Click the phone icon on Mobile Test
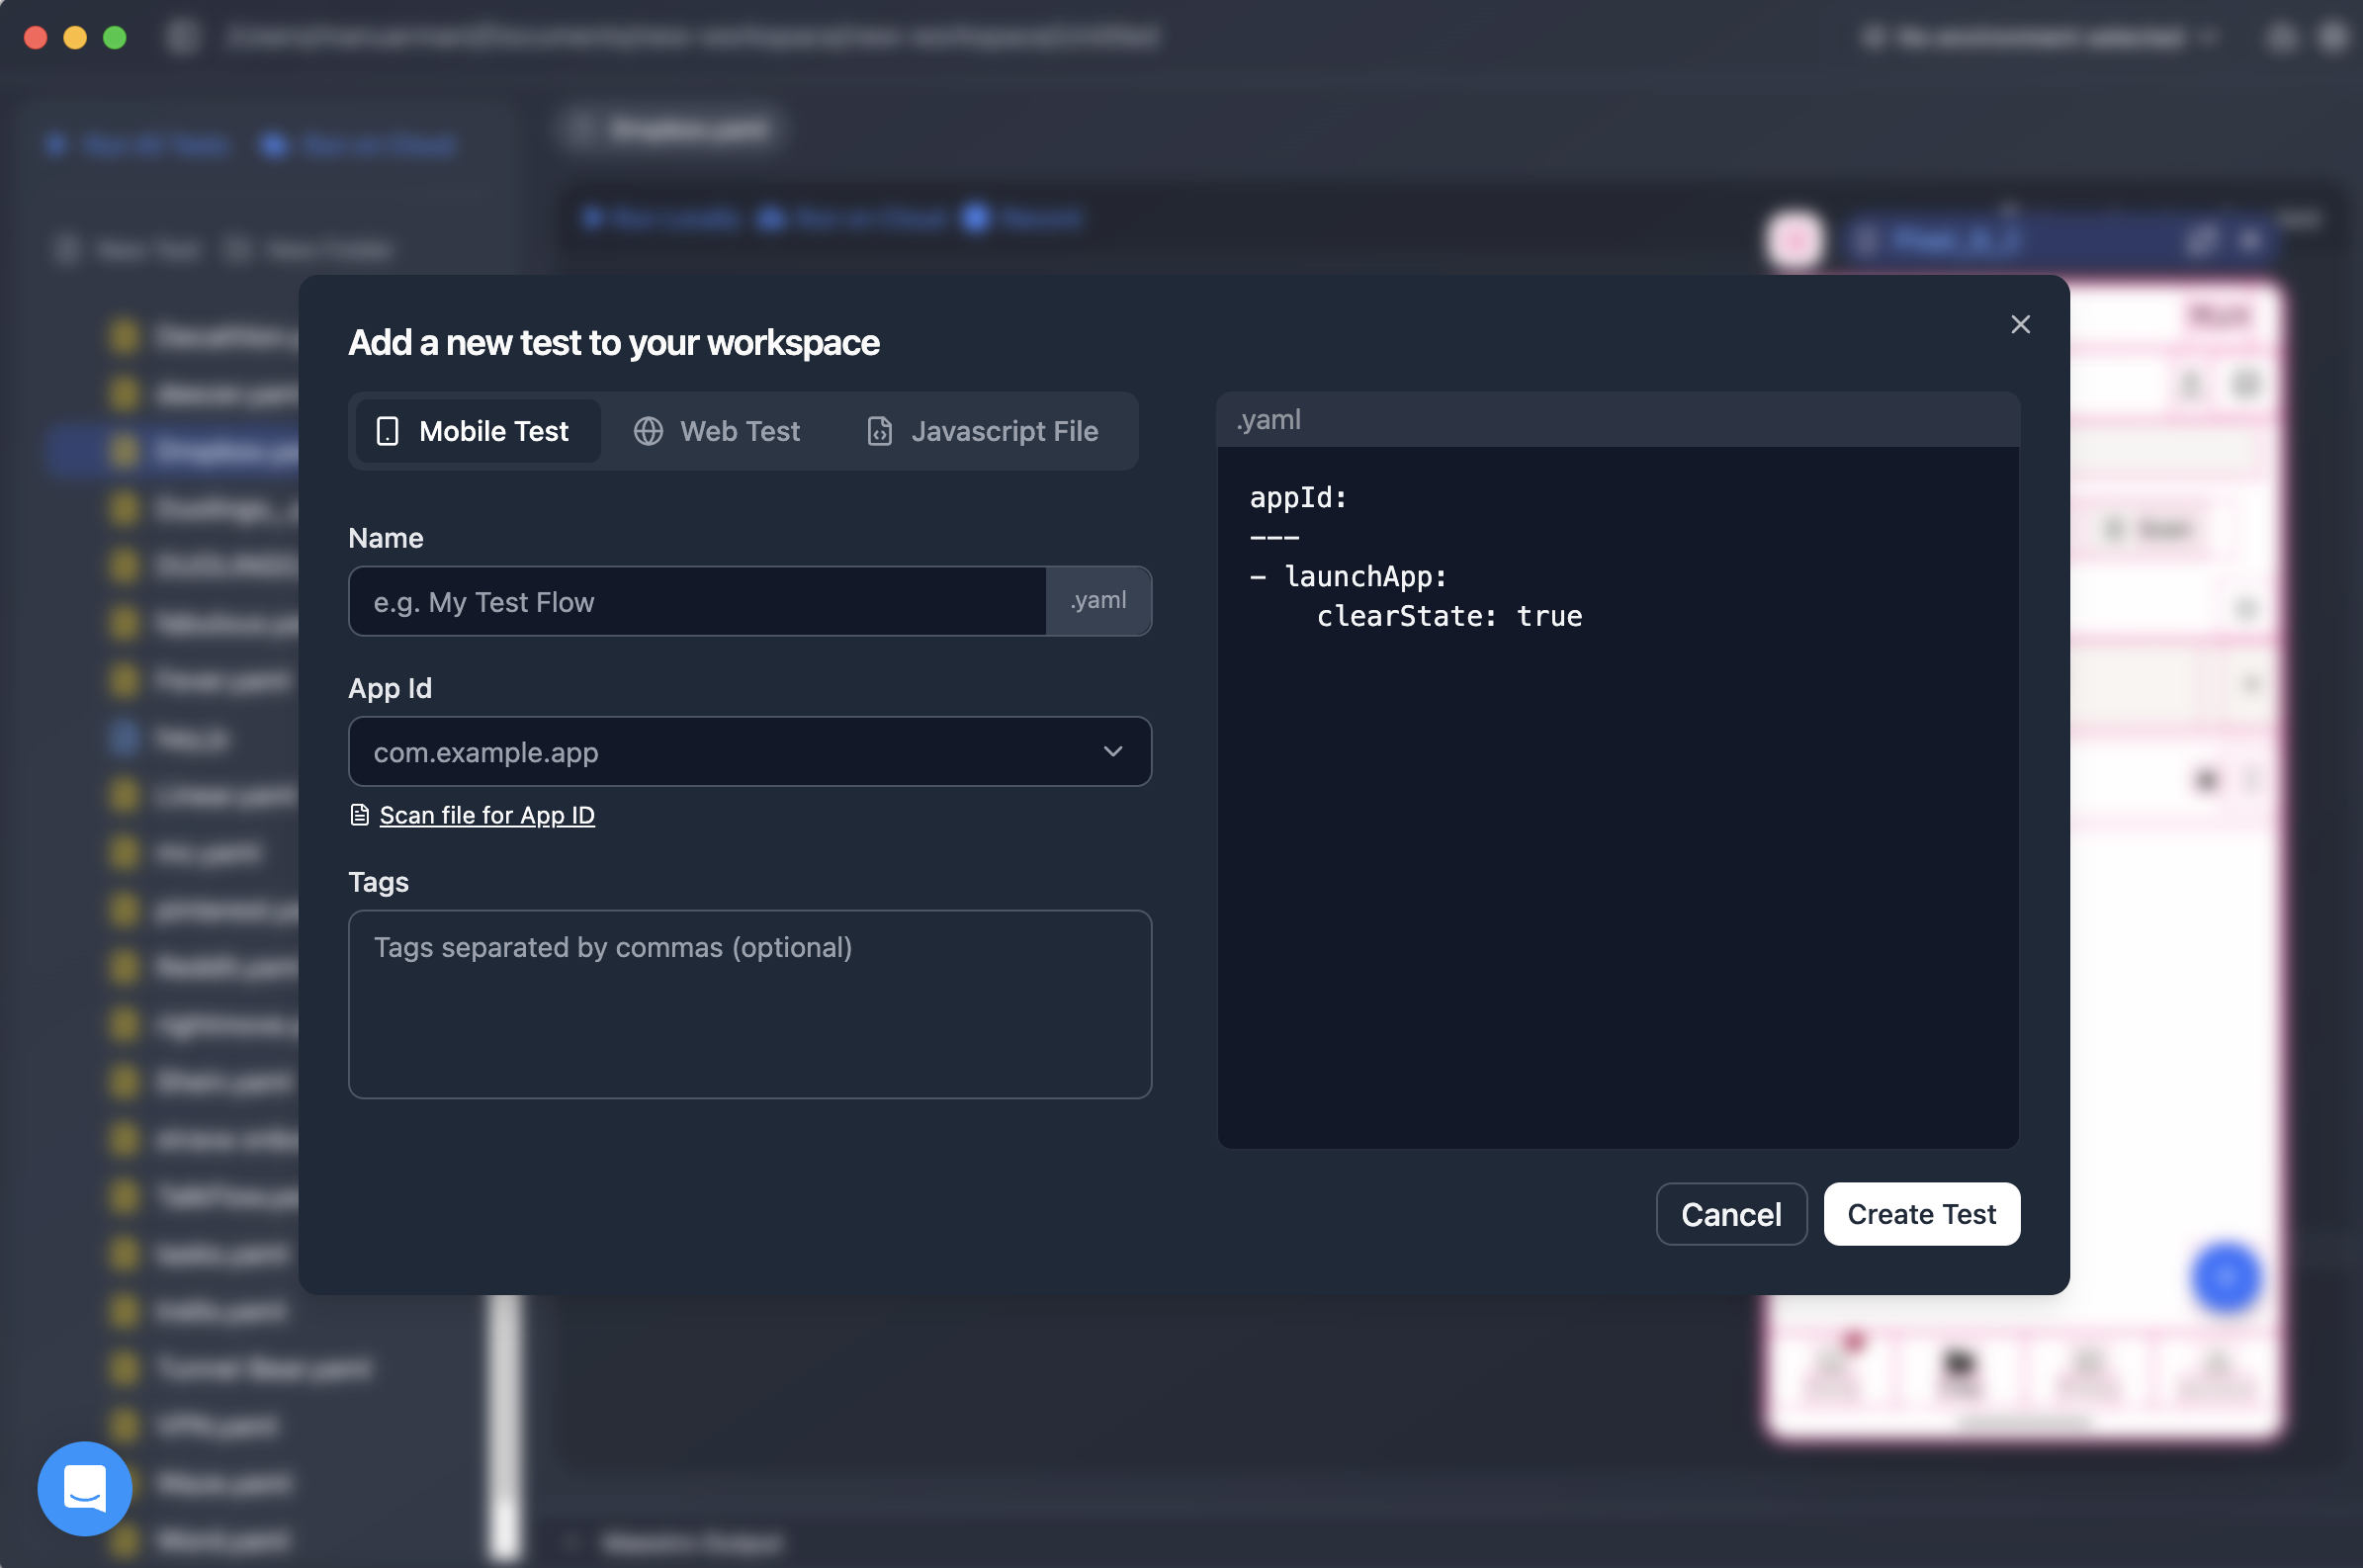 [387, 431]
